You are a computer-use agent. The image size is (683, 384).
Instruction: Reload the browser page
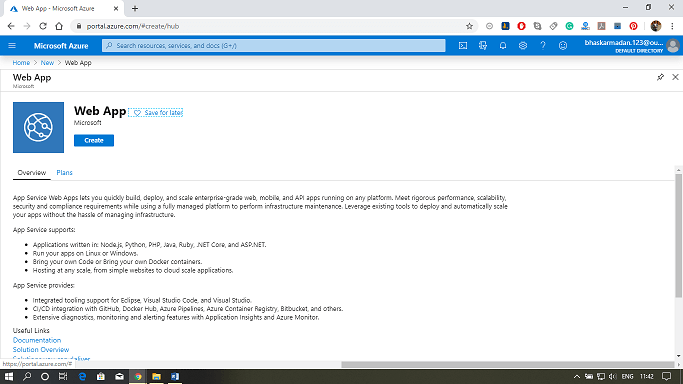coord(43,26)
